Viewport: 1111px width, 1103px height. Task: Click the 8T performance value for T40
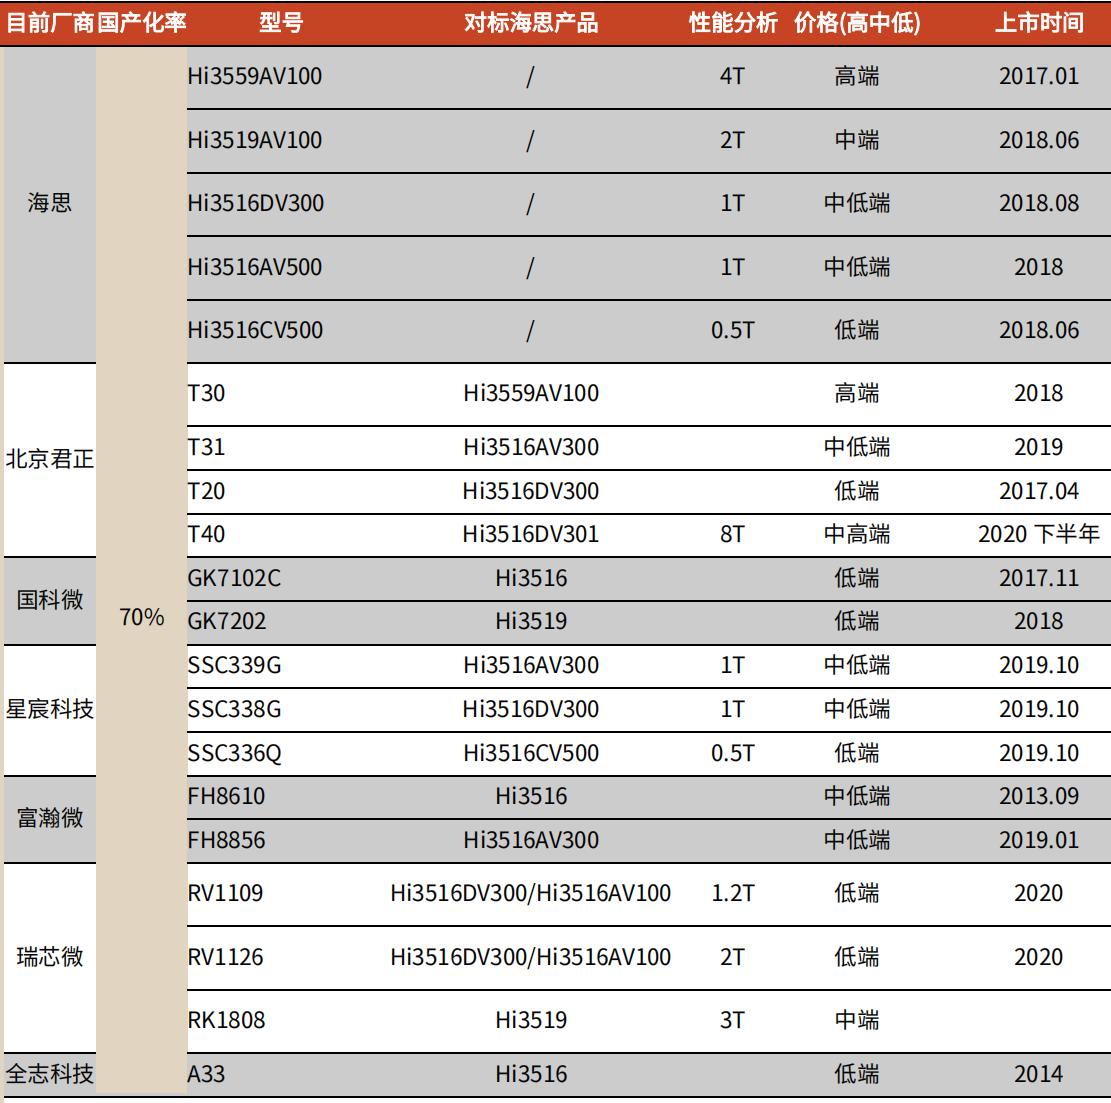coord(733,534)
